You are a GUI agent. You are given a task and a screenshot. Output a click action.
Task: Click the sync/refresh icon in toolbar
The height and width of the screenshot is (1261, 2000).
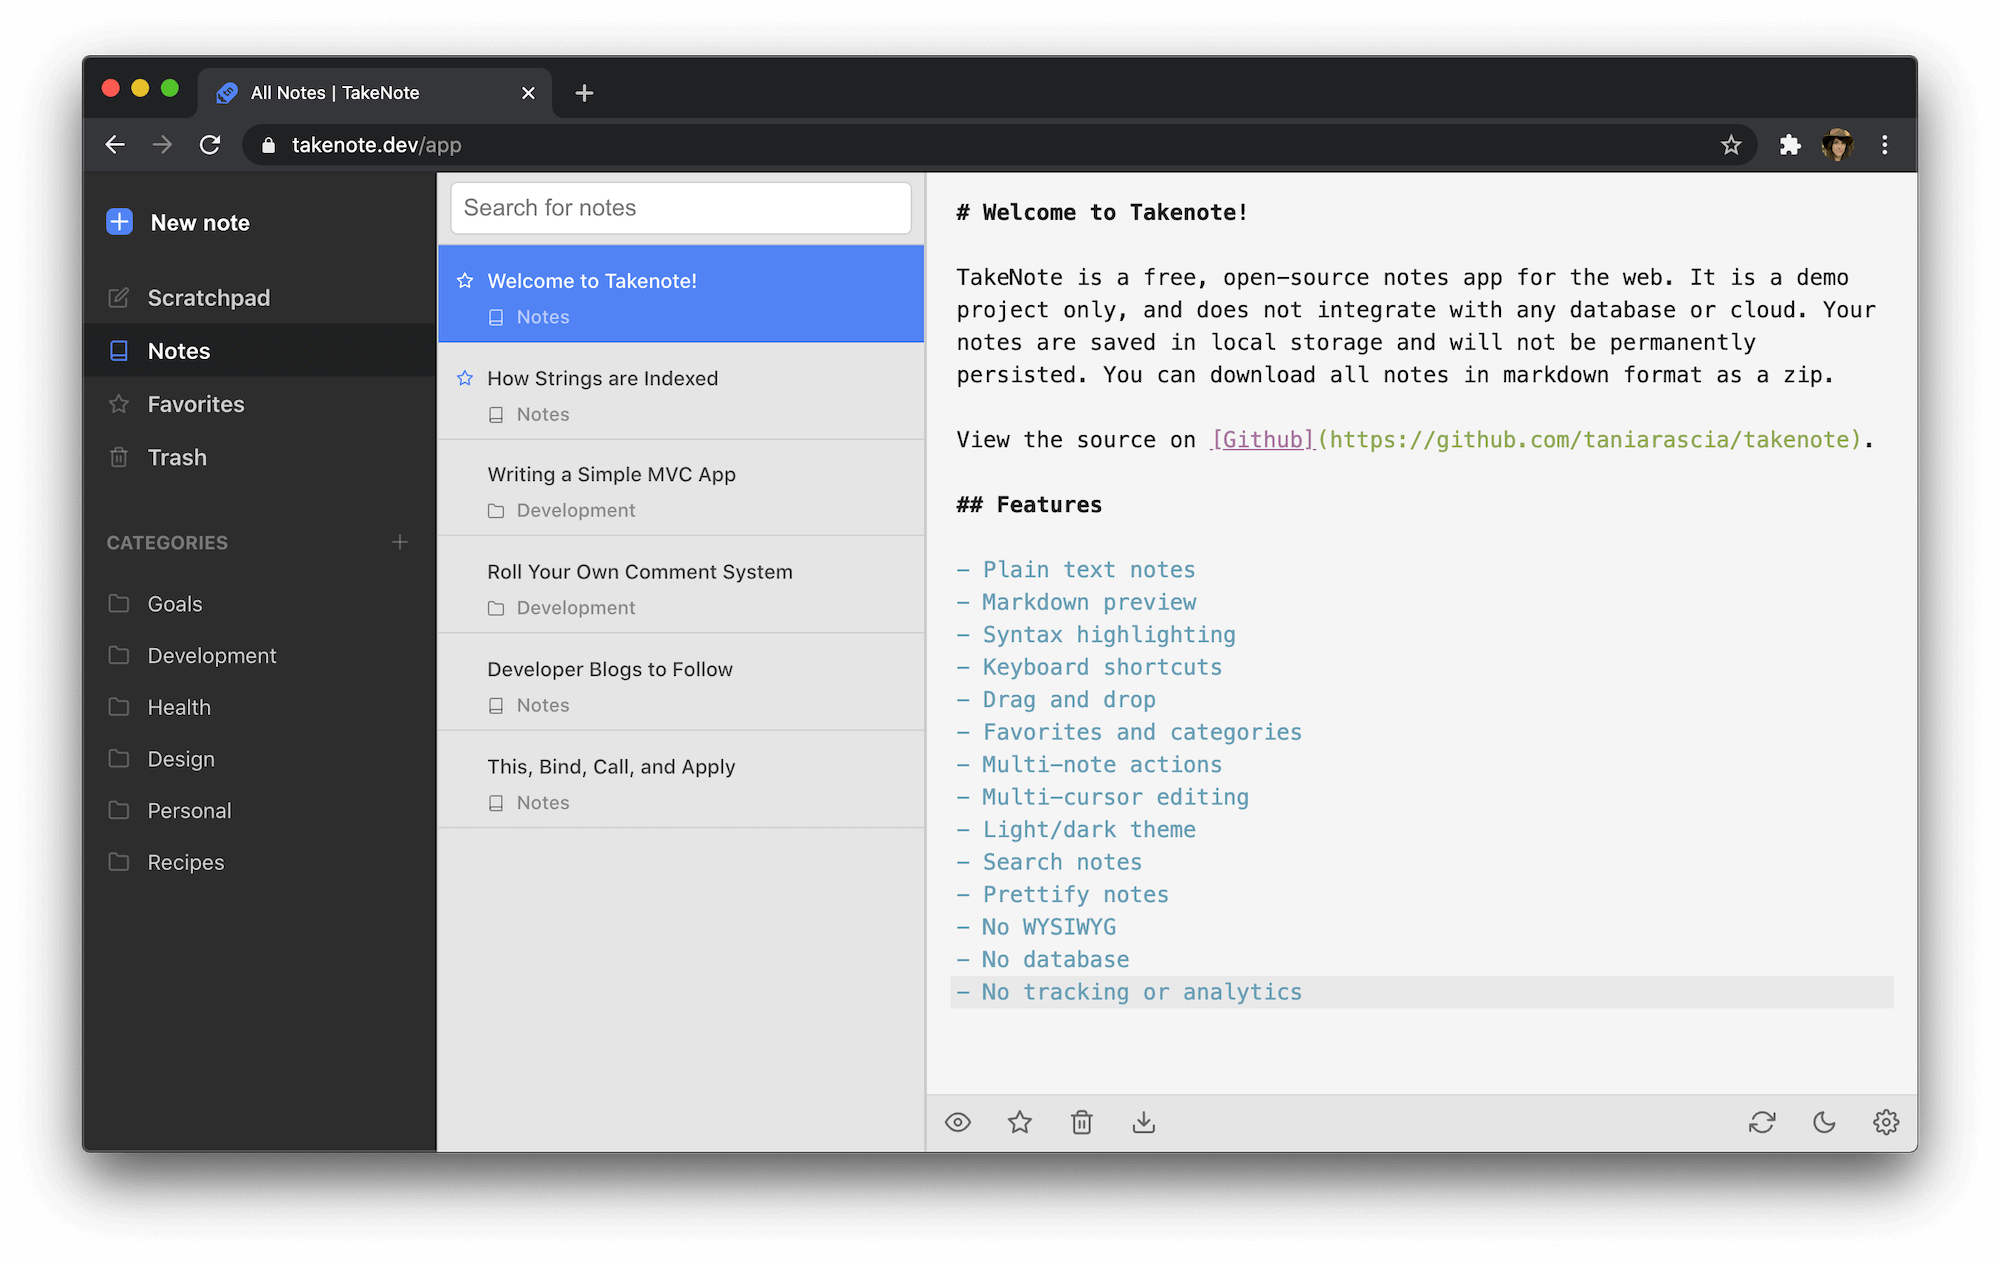[x=1762, y=1122]
